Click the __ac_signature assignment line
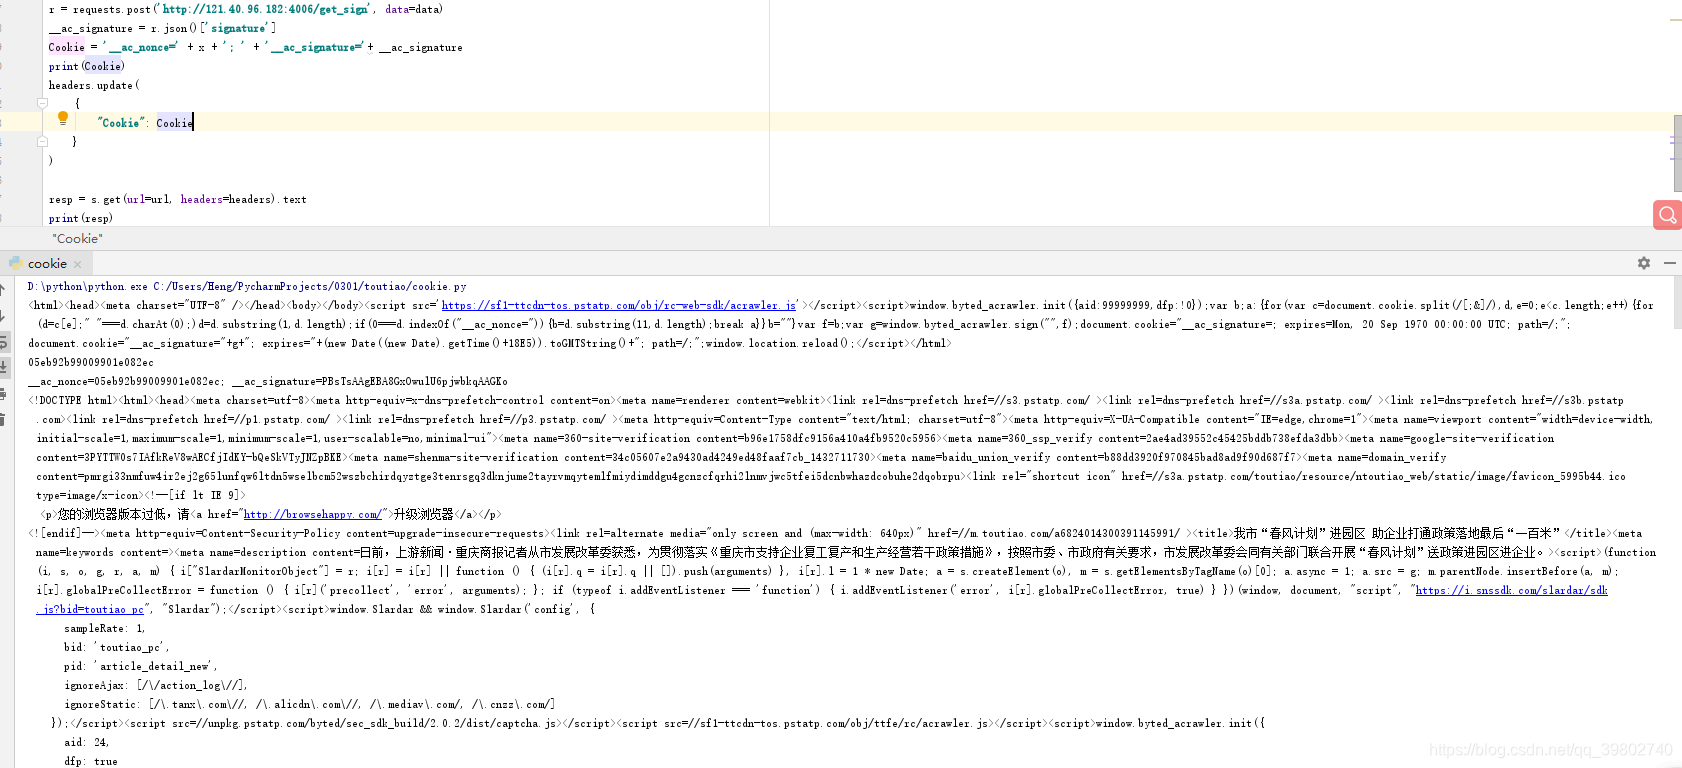 coord(163,28)
